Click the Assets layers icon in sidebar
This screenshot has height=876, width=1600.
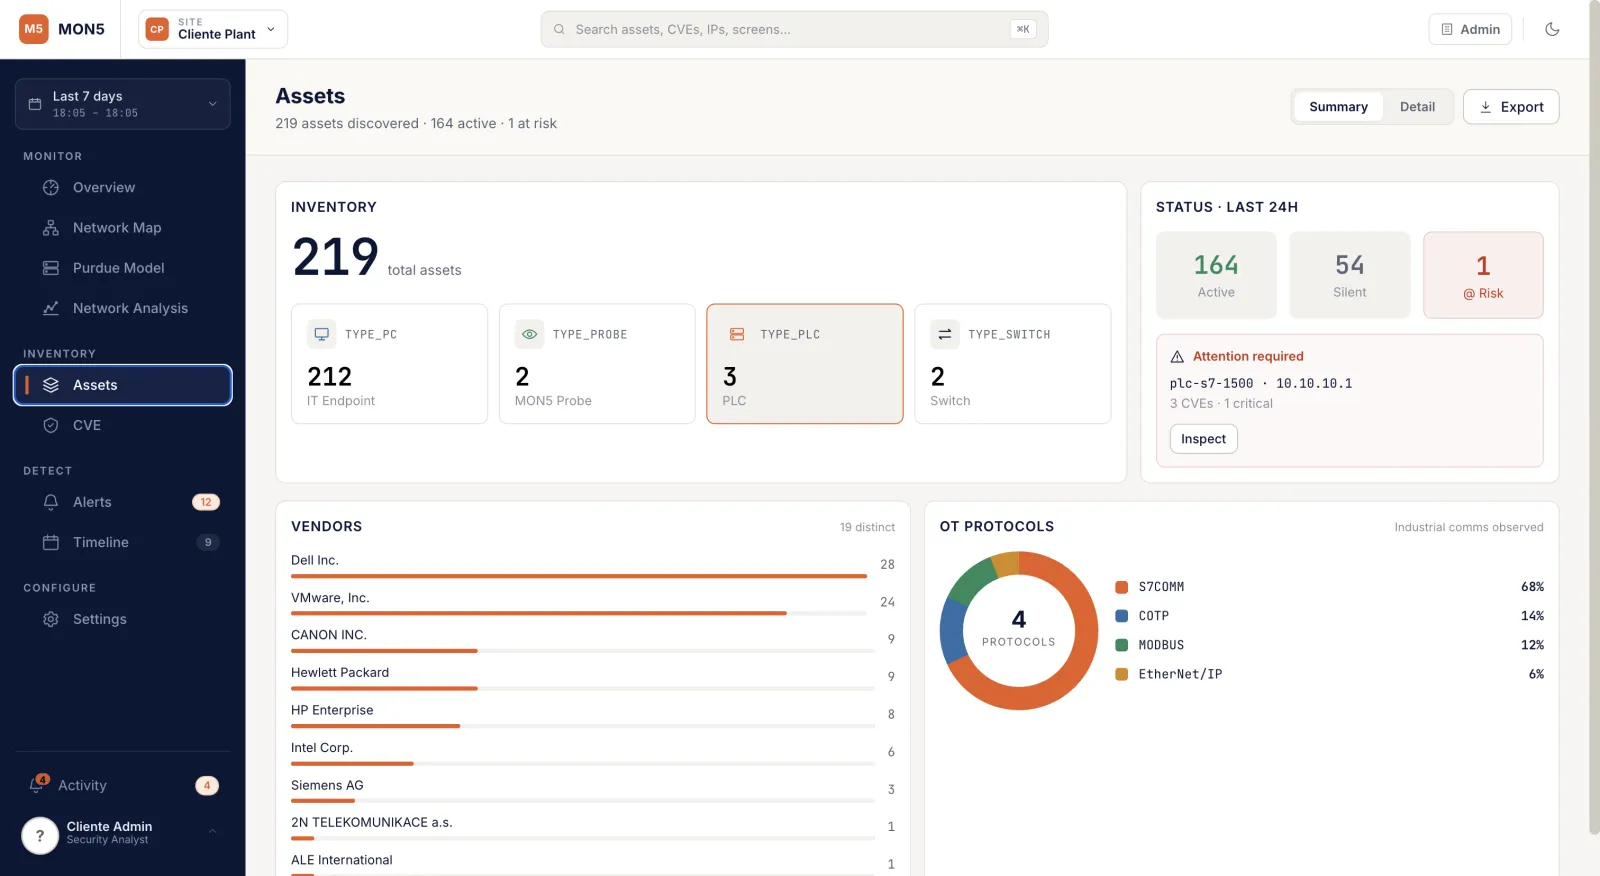[51, 385]
